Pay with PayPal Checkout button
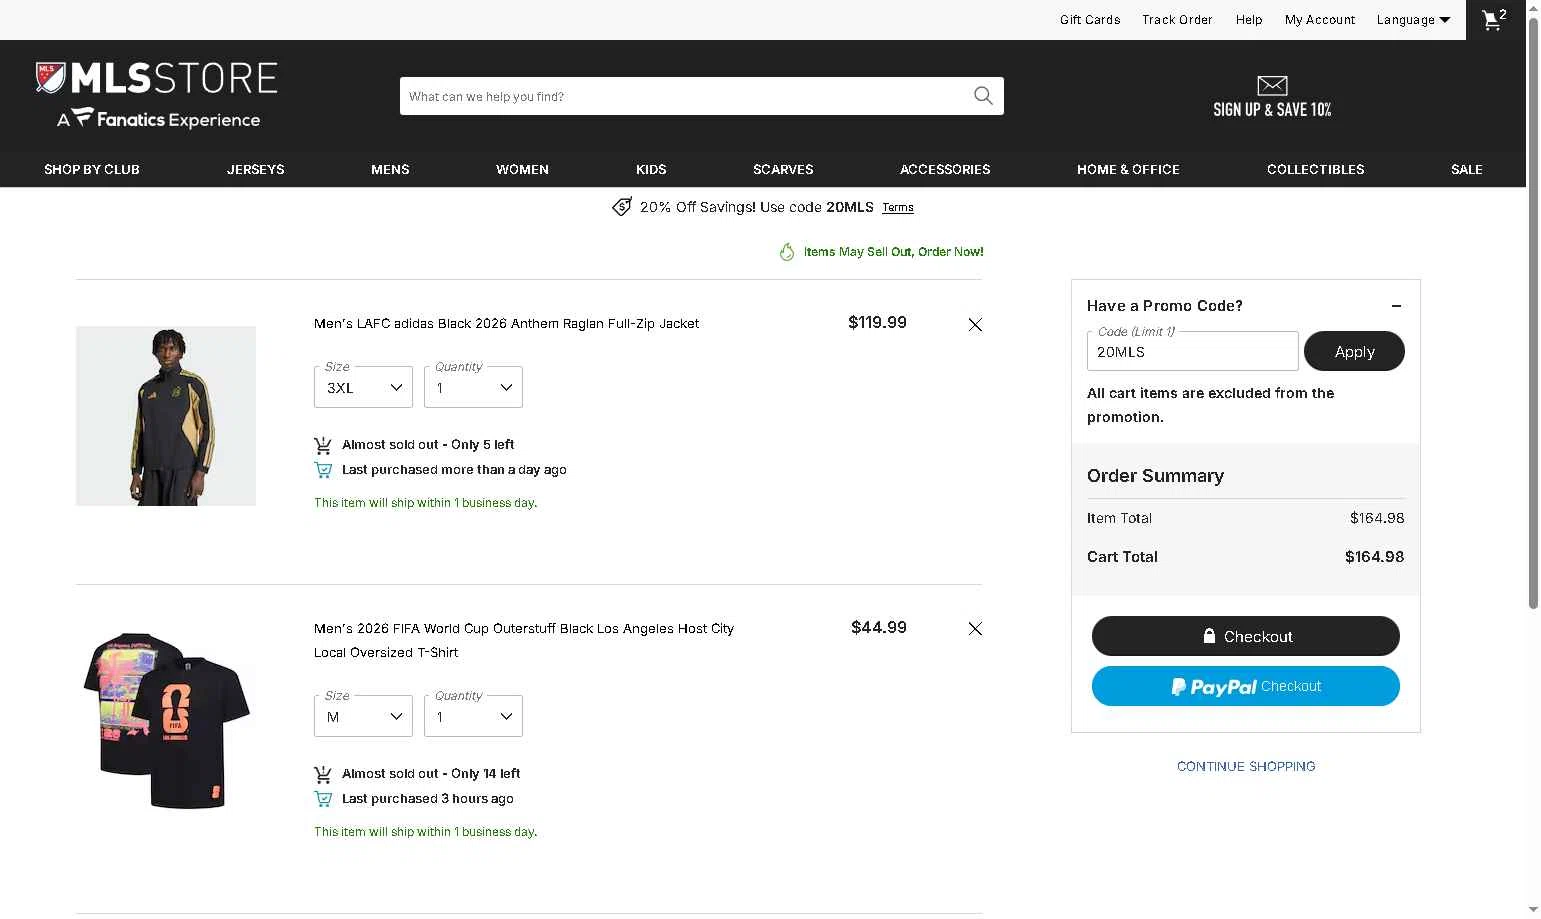 click(1245, 686)
